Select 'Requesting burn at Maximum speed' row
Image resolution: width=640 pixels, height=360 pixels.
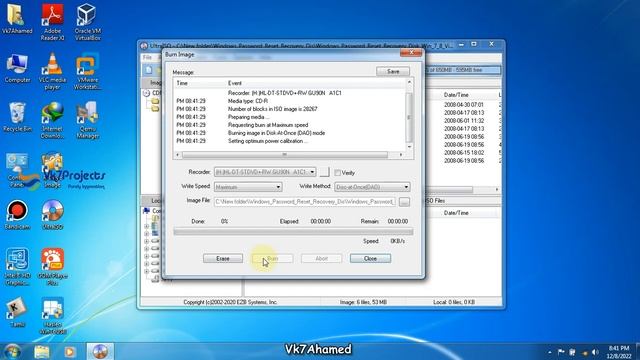(x=289, y=125)
